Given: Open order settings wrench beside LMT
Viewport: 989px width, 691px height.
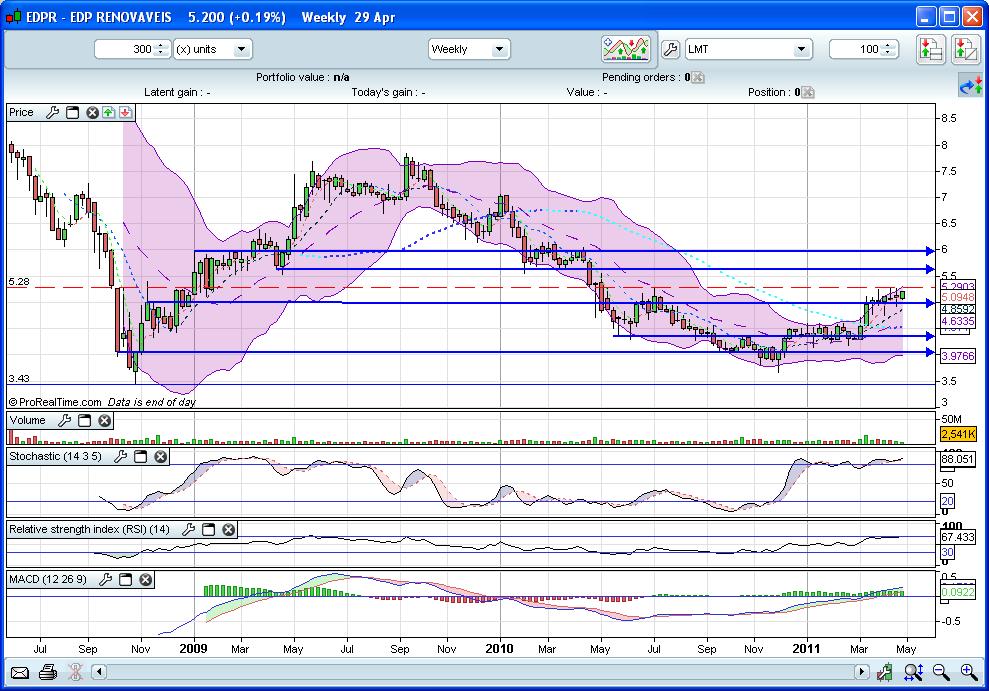Looking at the screenshot, I should click(670, 49).
